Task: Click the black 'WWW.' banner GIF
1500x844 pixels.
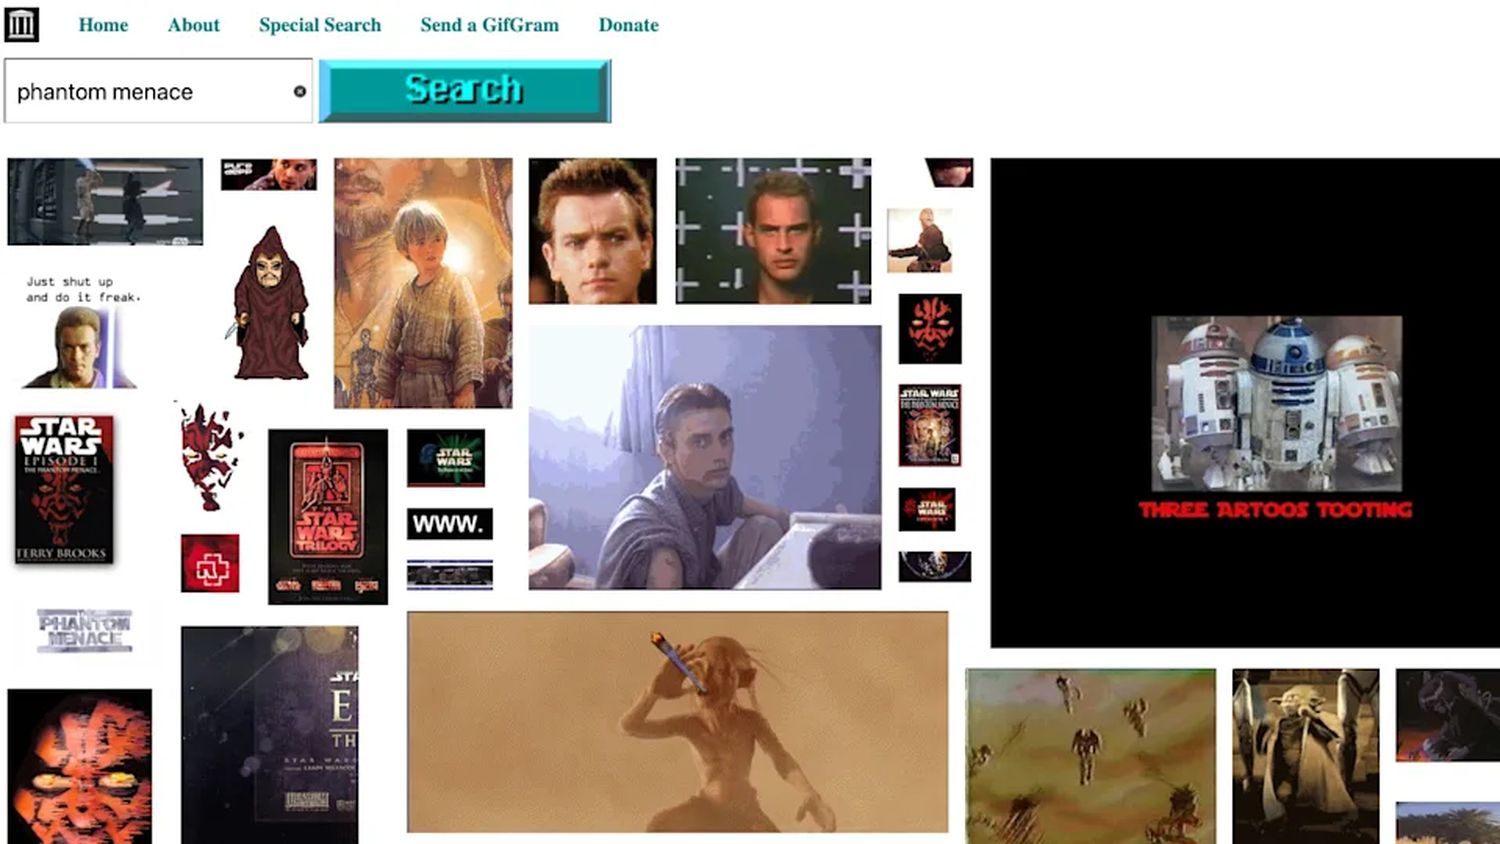Action: coord(449,523)
